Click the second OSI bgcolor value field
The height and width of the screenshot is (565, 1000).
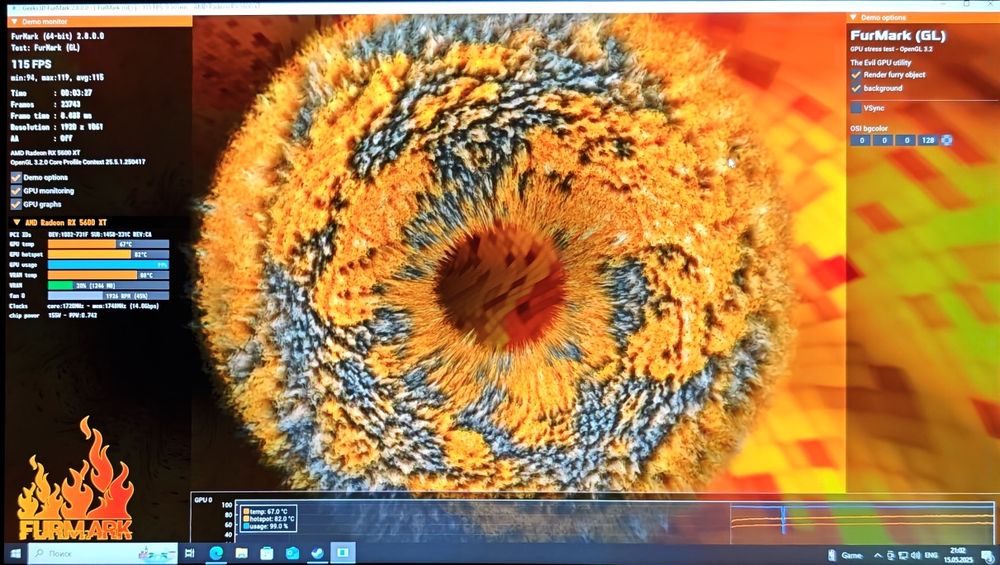(x=883, y=140)
